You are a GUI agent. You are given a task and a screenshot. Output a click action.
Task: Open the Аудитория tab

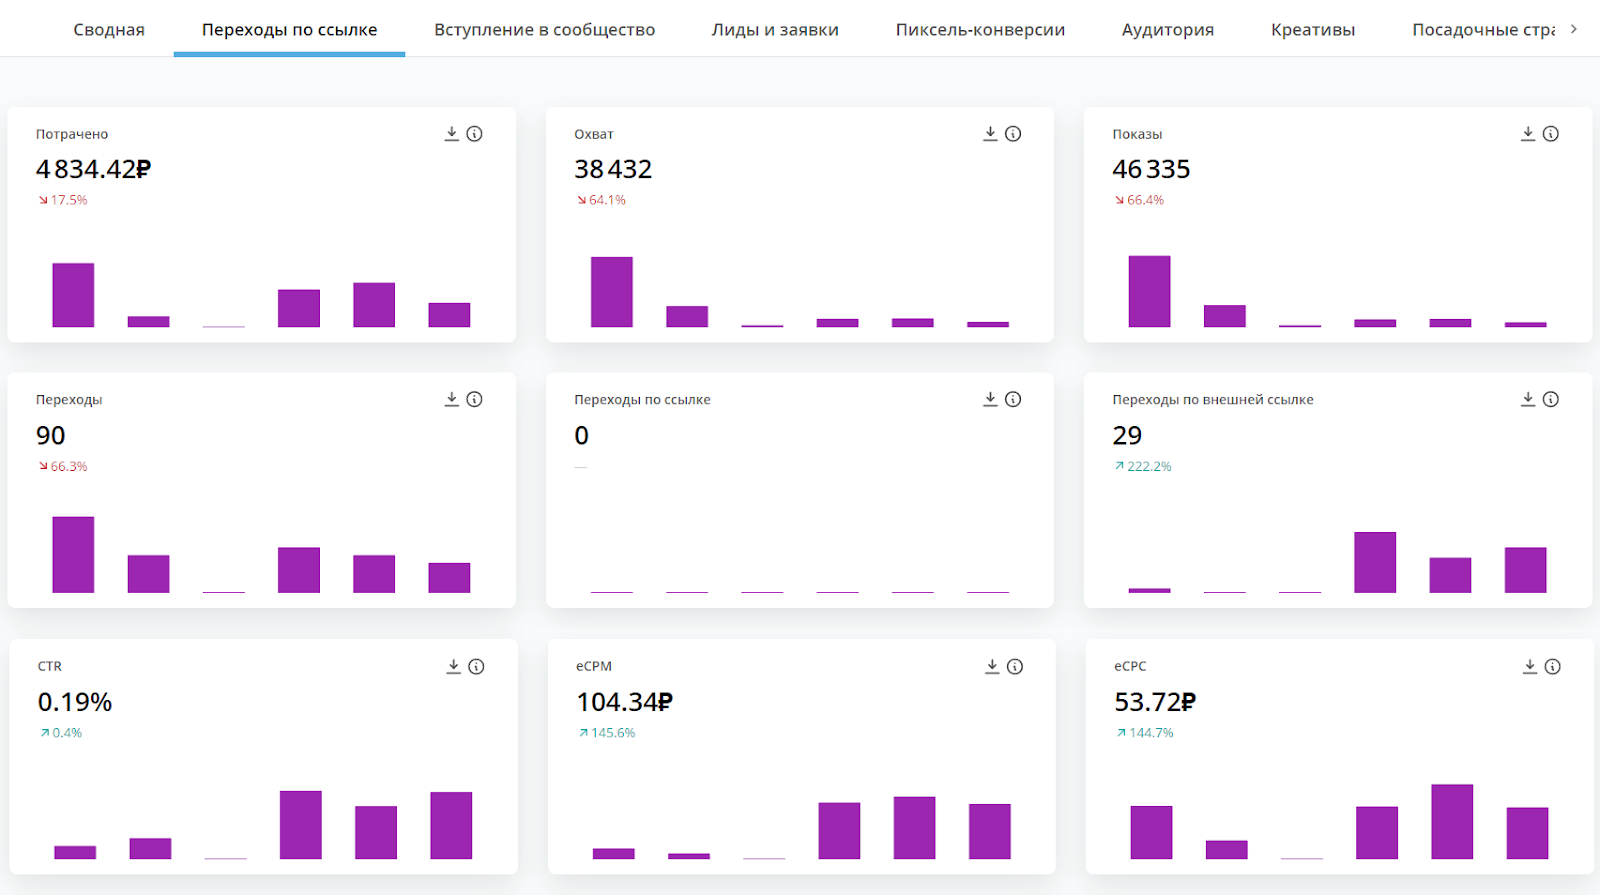(x=1167, y=30)
